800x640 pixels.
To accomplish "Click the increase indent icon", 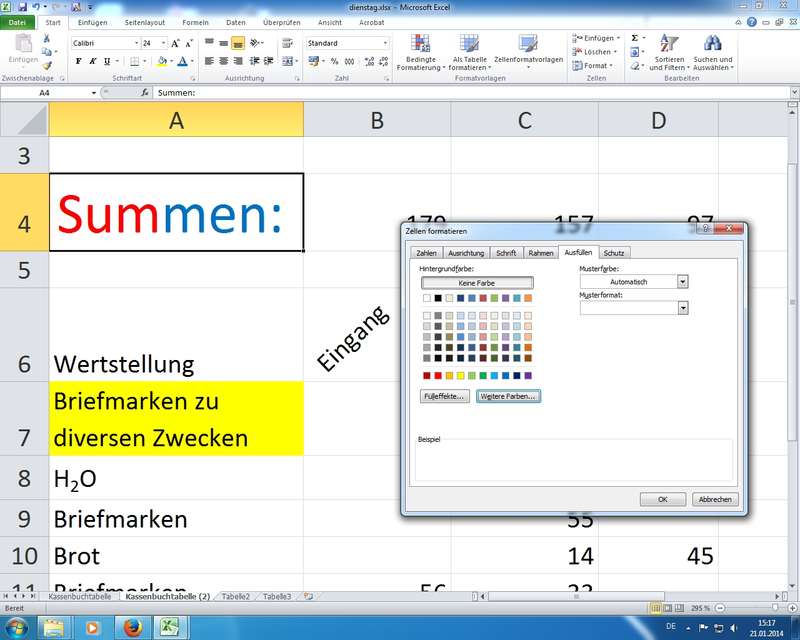I will point(268,61).
